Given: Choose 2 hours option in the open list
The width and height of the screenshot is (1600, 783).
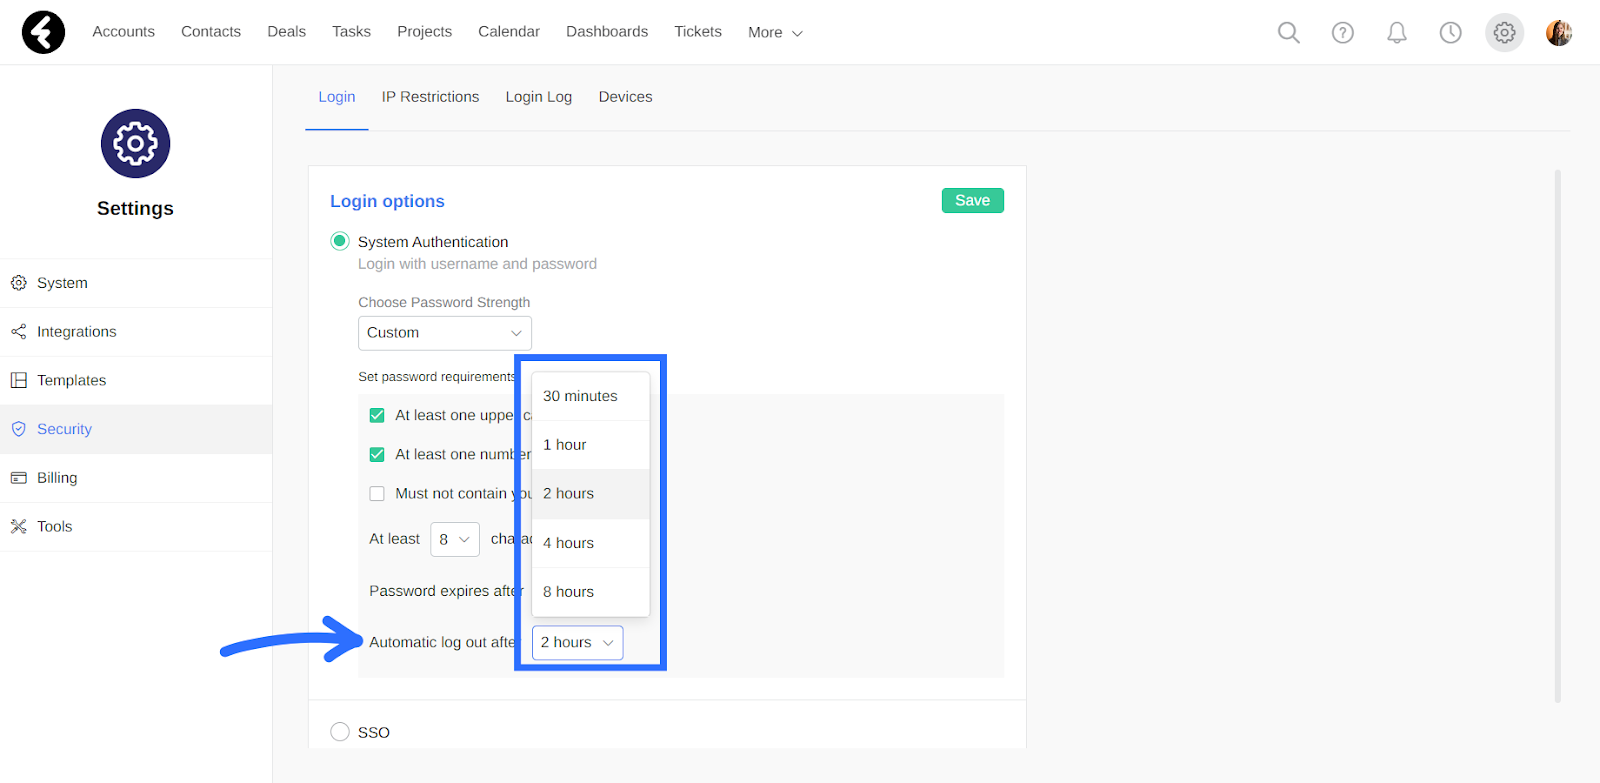Looking at the screenshot, I should point(591,494).
